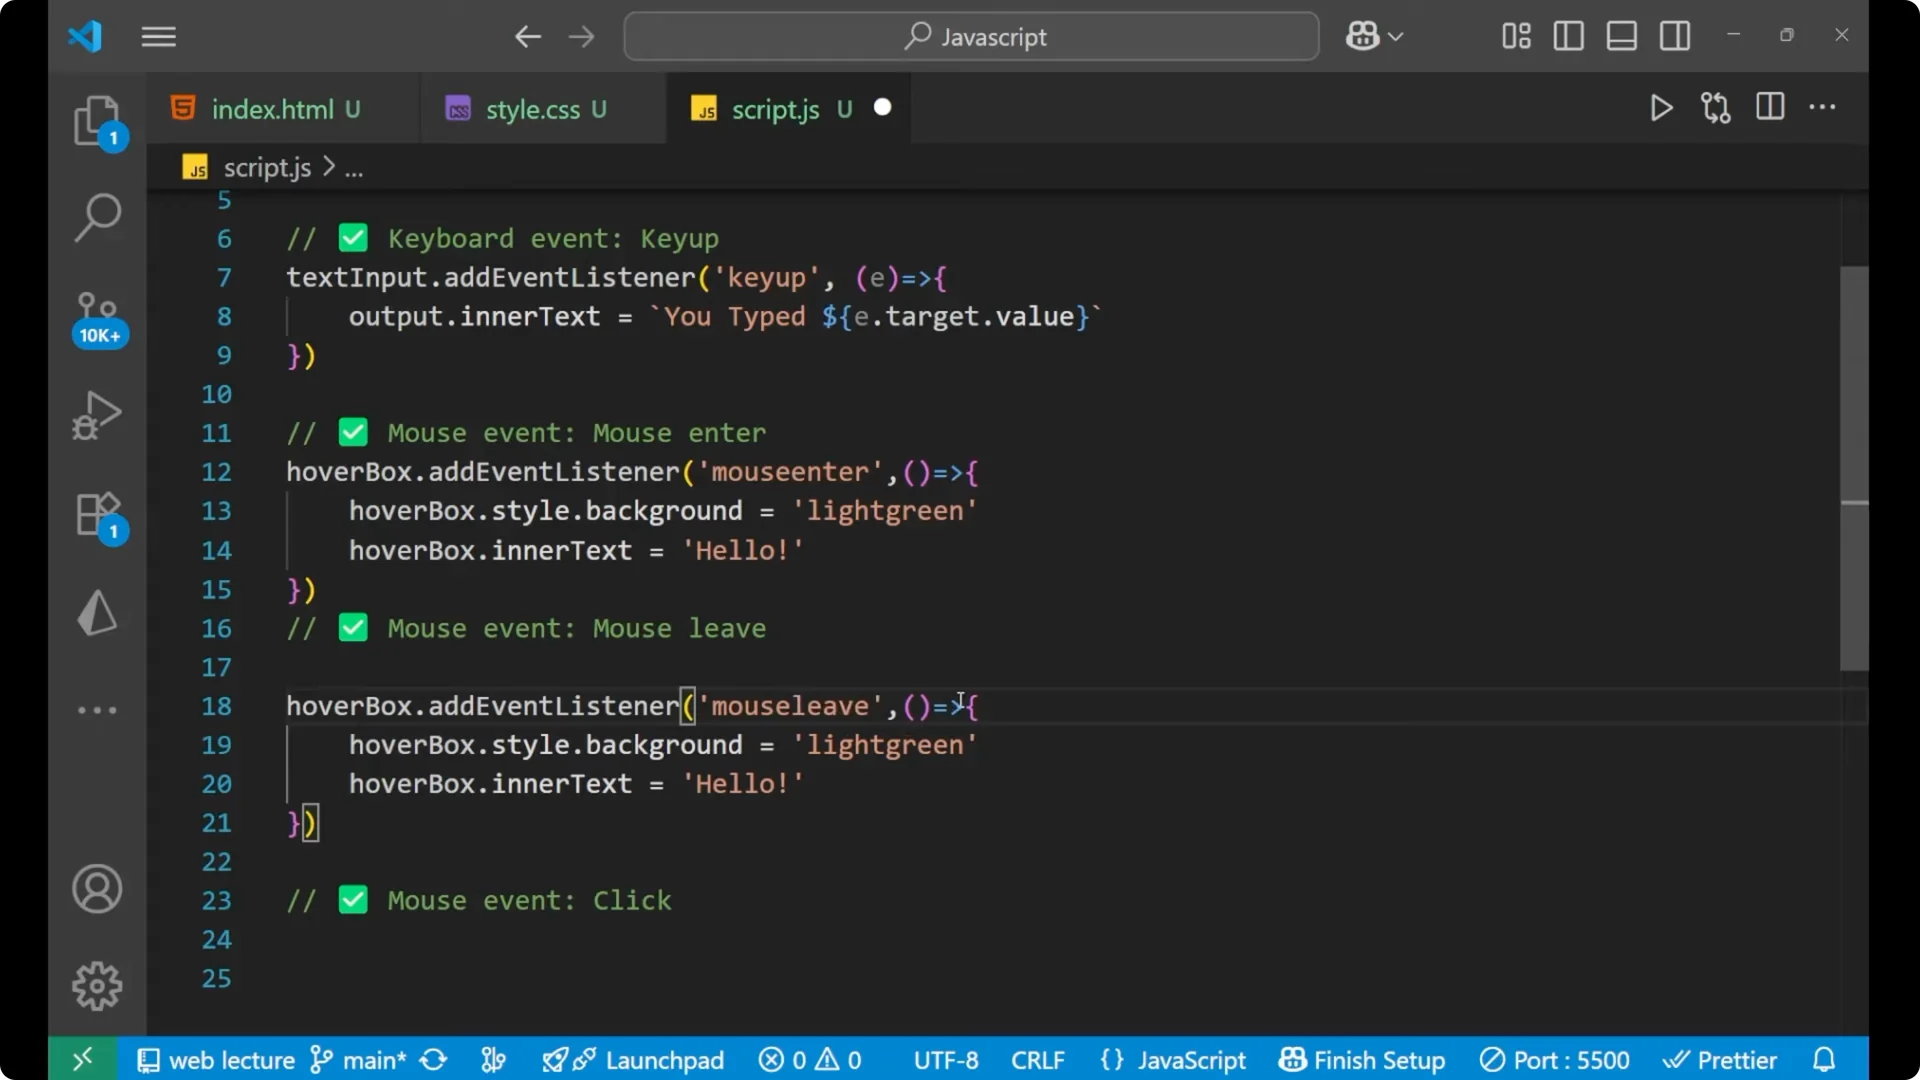The image size is (1920, 1080).
Task: Toggle the bottom panel visibility
Action: click(1621, 36)
